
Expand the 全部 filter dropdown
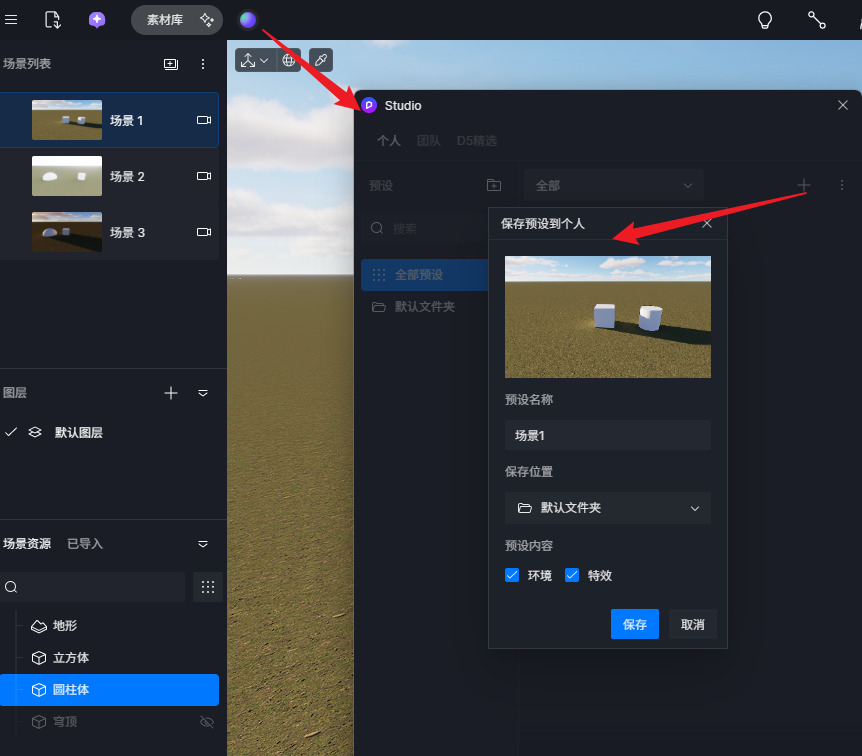point(613,185)
